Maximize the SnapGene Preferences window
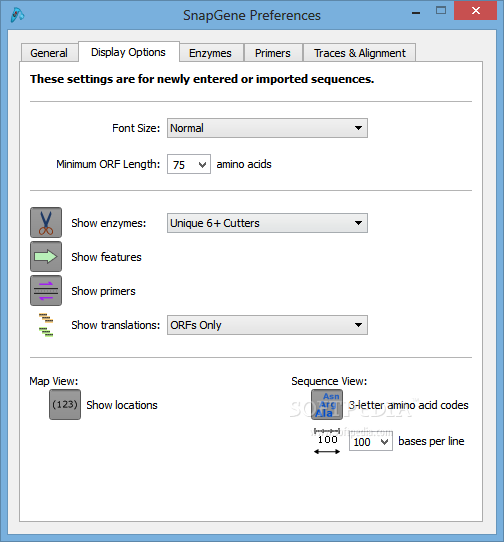 (x=441, y=10)
